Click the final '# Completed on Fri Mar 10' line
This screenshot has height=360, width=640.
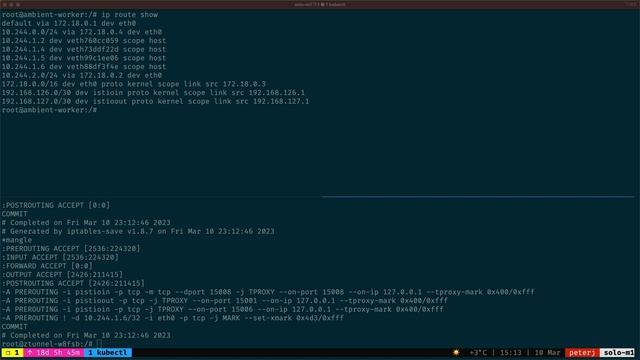click(x=86, y=336)
